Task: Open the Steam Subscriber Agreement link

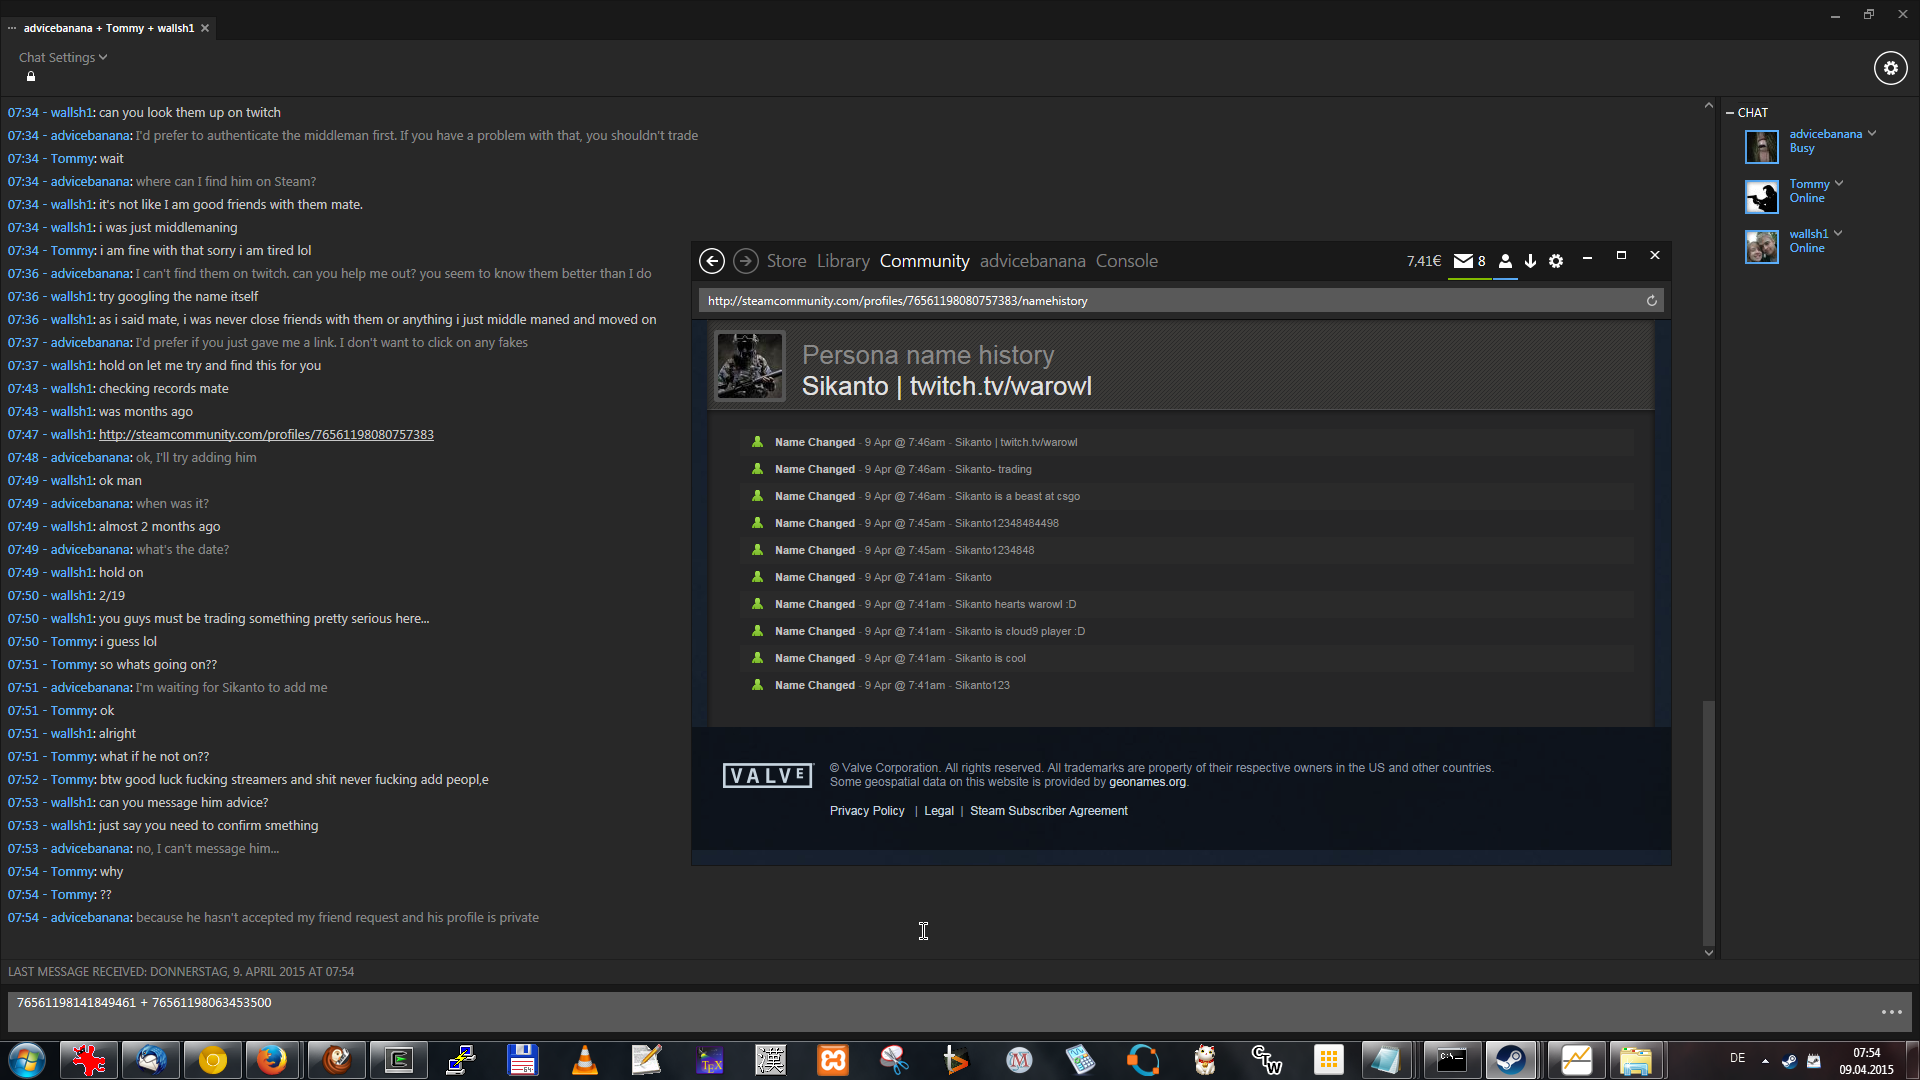Action: click(x=1048, y=811)
